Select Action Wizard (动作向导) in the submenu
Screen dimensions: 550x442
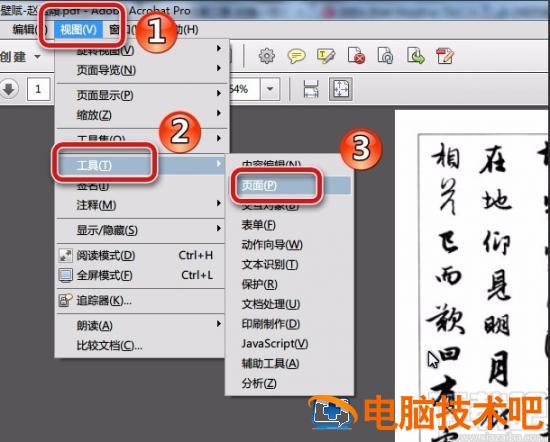[x=289, y=245]
